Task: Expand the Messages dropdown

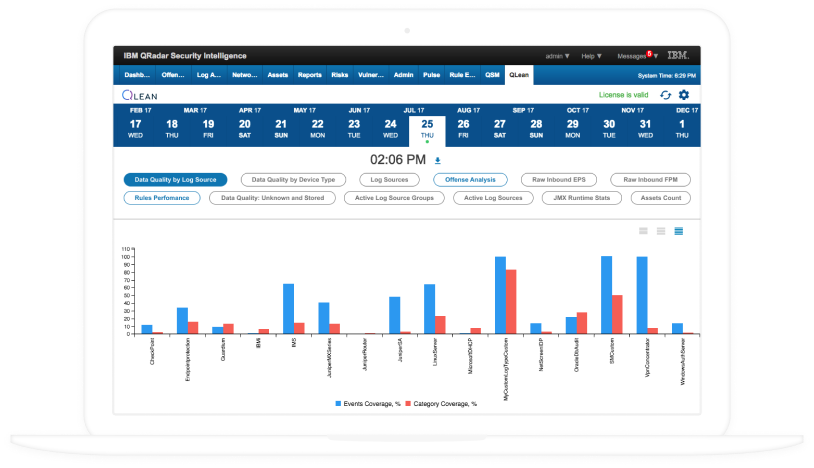Action: pos(634,56)
